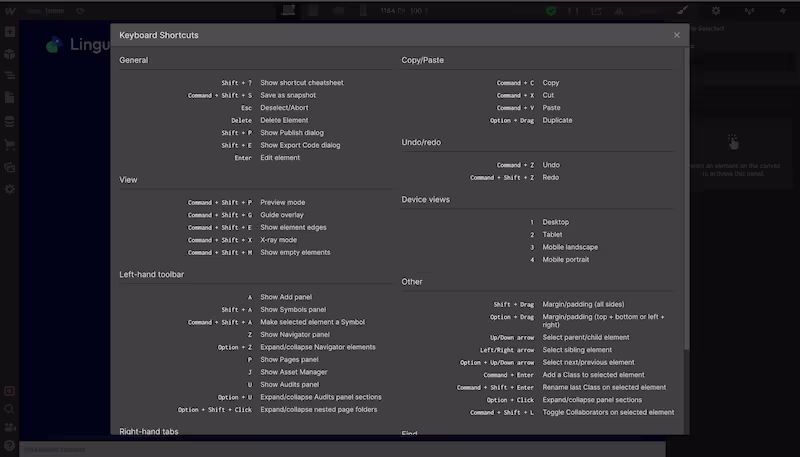Click the 'Select sibling element' text
Screen dimensions: 800x457
click(577, 350)
